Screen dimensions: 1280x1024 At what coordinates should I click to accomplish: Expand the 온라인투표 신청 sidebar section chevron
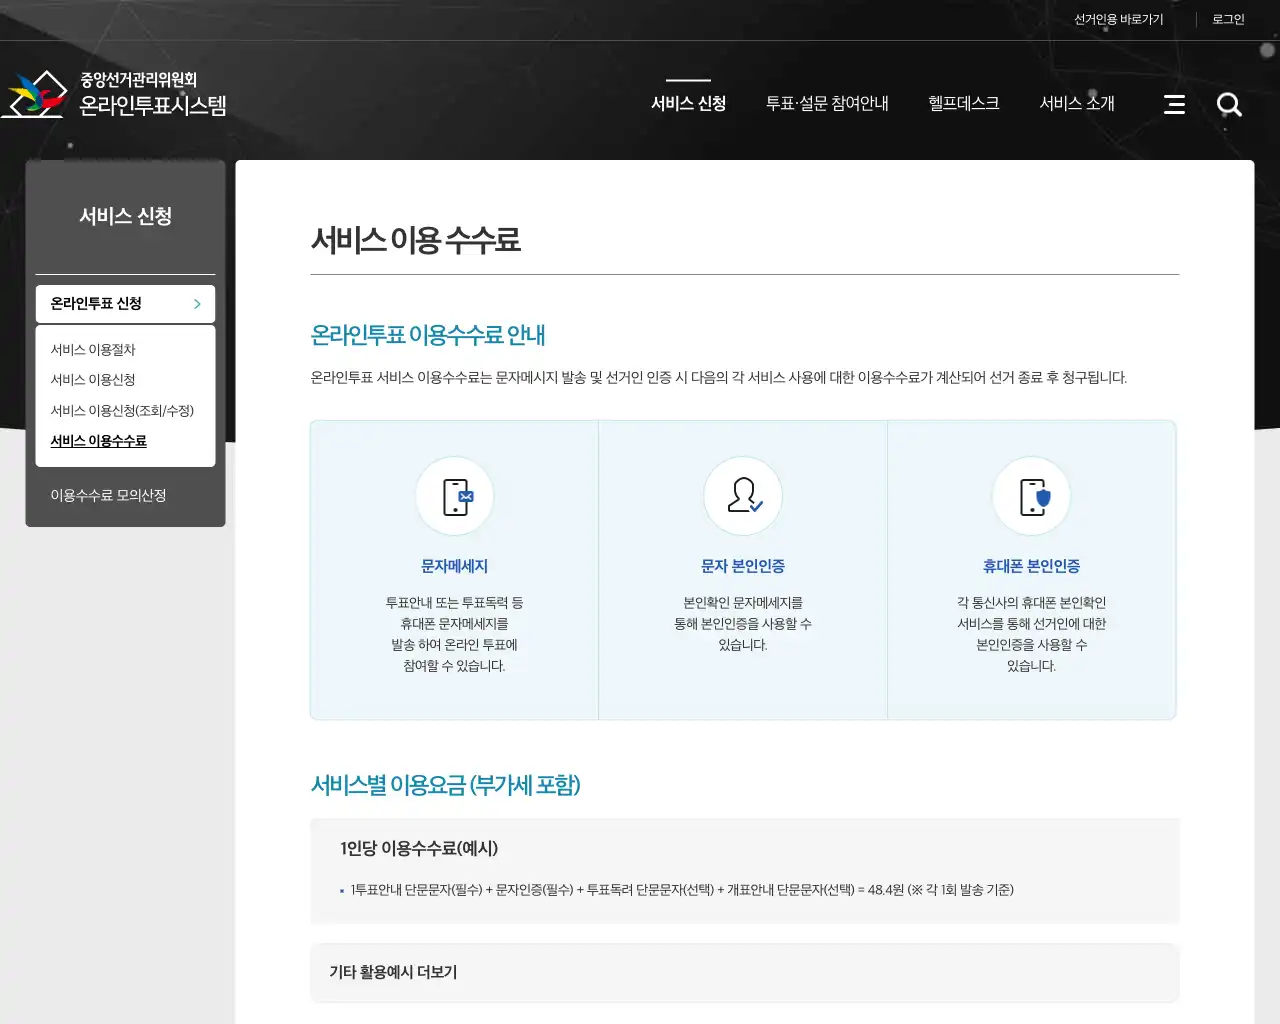click(197, 304)
